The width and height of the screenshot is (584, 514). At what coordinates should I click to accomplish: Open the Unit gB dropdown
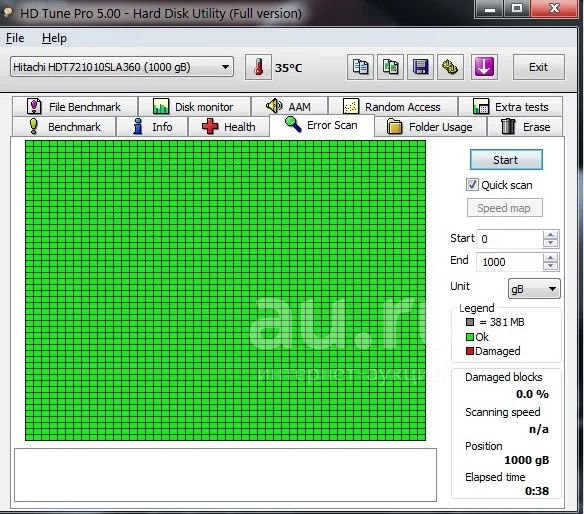click(x=534, y=289)
